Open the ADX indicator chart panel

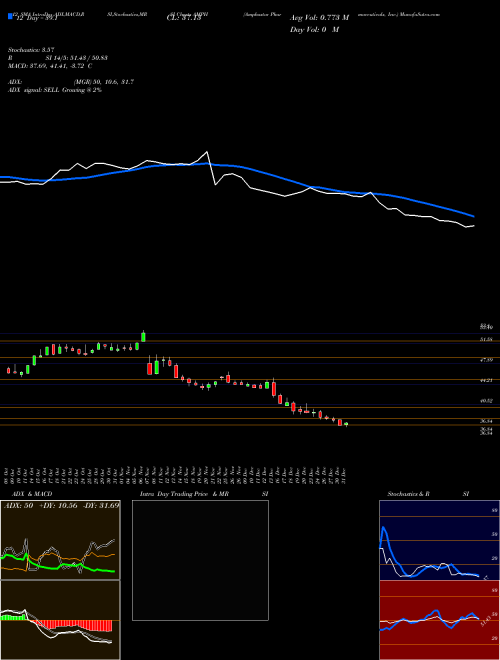[60, 540]
